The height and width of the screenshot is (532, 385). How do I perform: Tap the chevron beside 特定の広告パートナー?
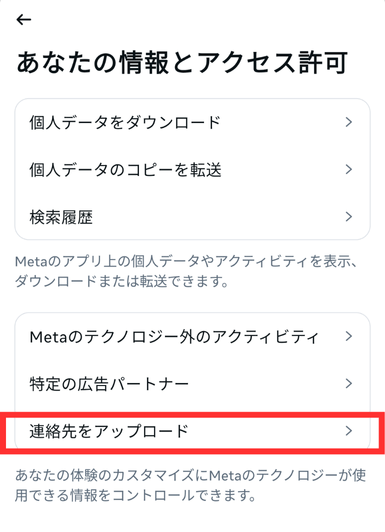pos(348,383)
